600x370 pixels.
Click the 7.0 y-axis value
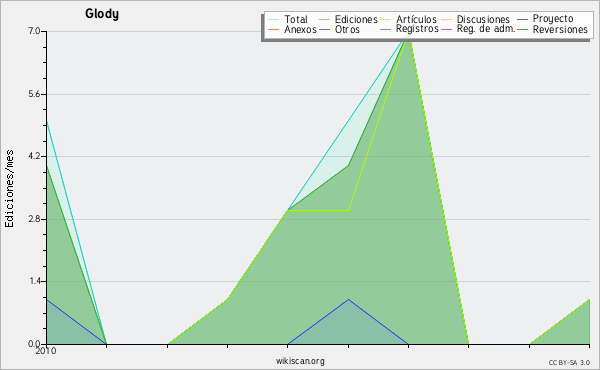coord(34,31)
